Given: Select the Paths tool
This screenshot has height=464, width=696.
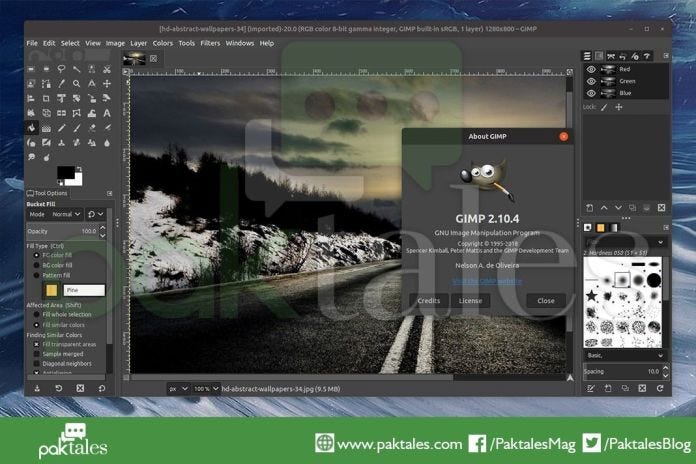Looking at the screenshot, I should pyautogui.click(x=46, y=83).
